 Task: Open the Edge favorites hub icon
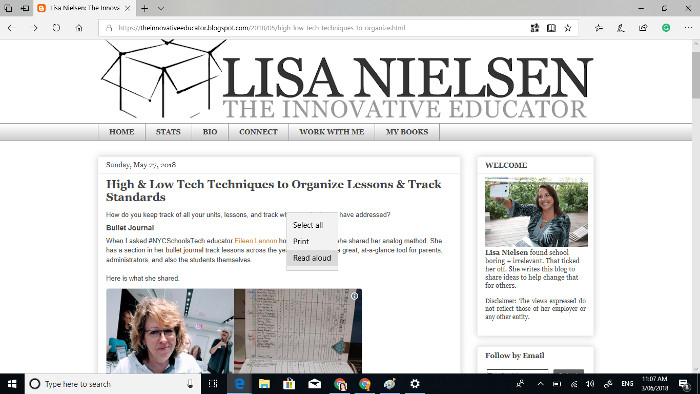click(x=599, y=28)
